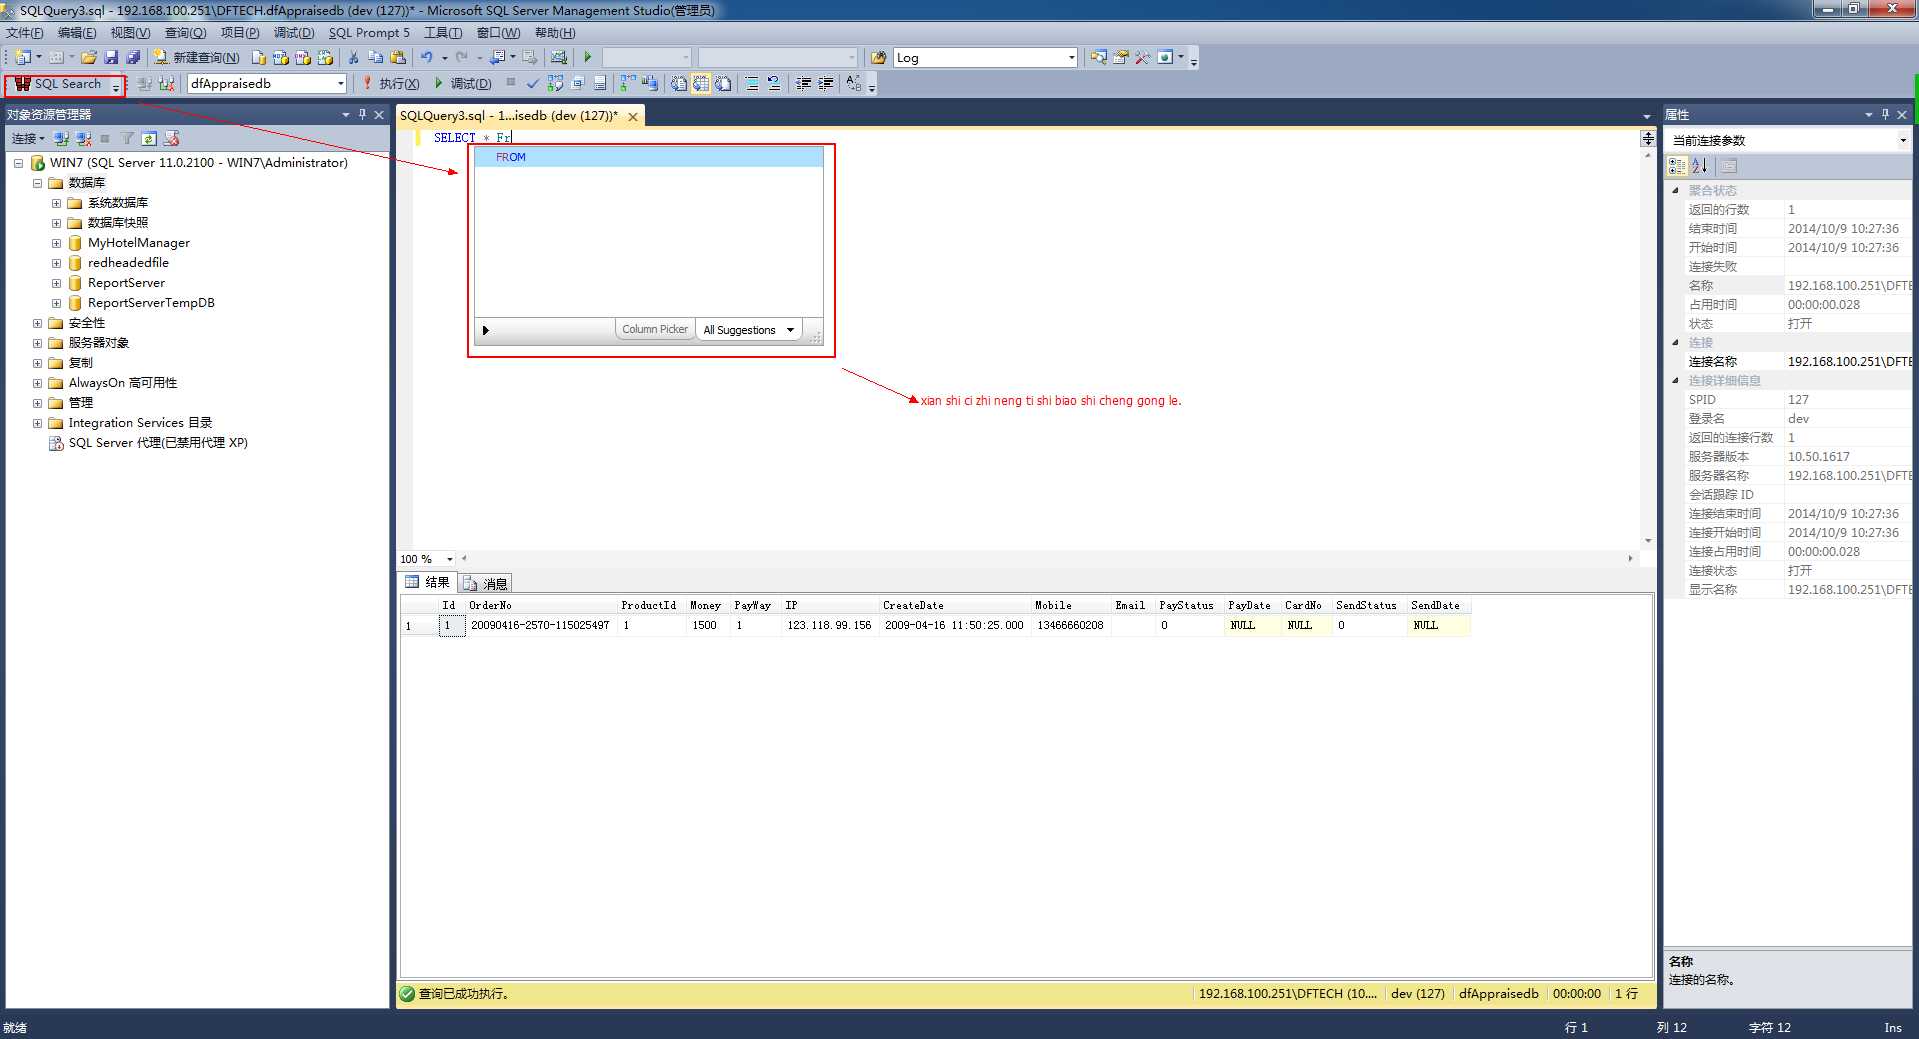The image size is (1919, 1039).
Task: Open the 工具(T) menu
Action: click(x=443, y=32)
